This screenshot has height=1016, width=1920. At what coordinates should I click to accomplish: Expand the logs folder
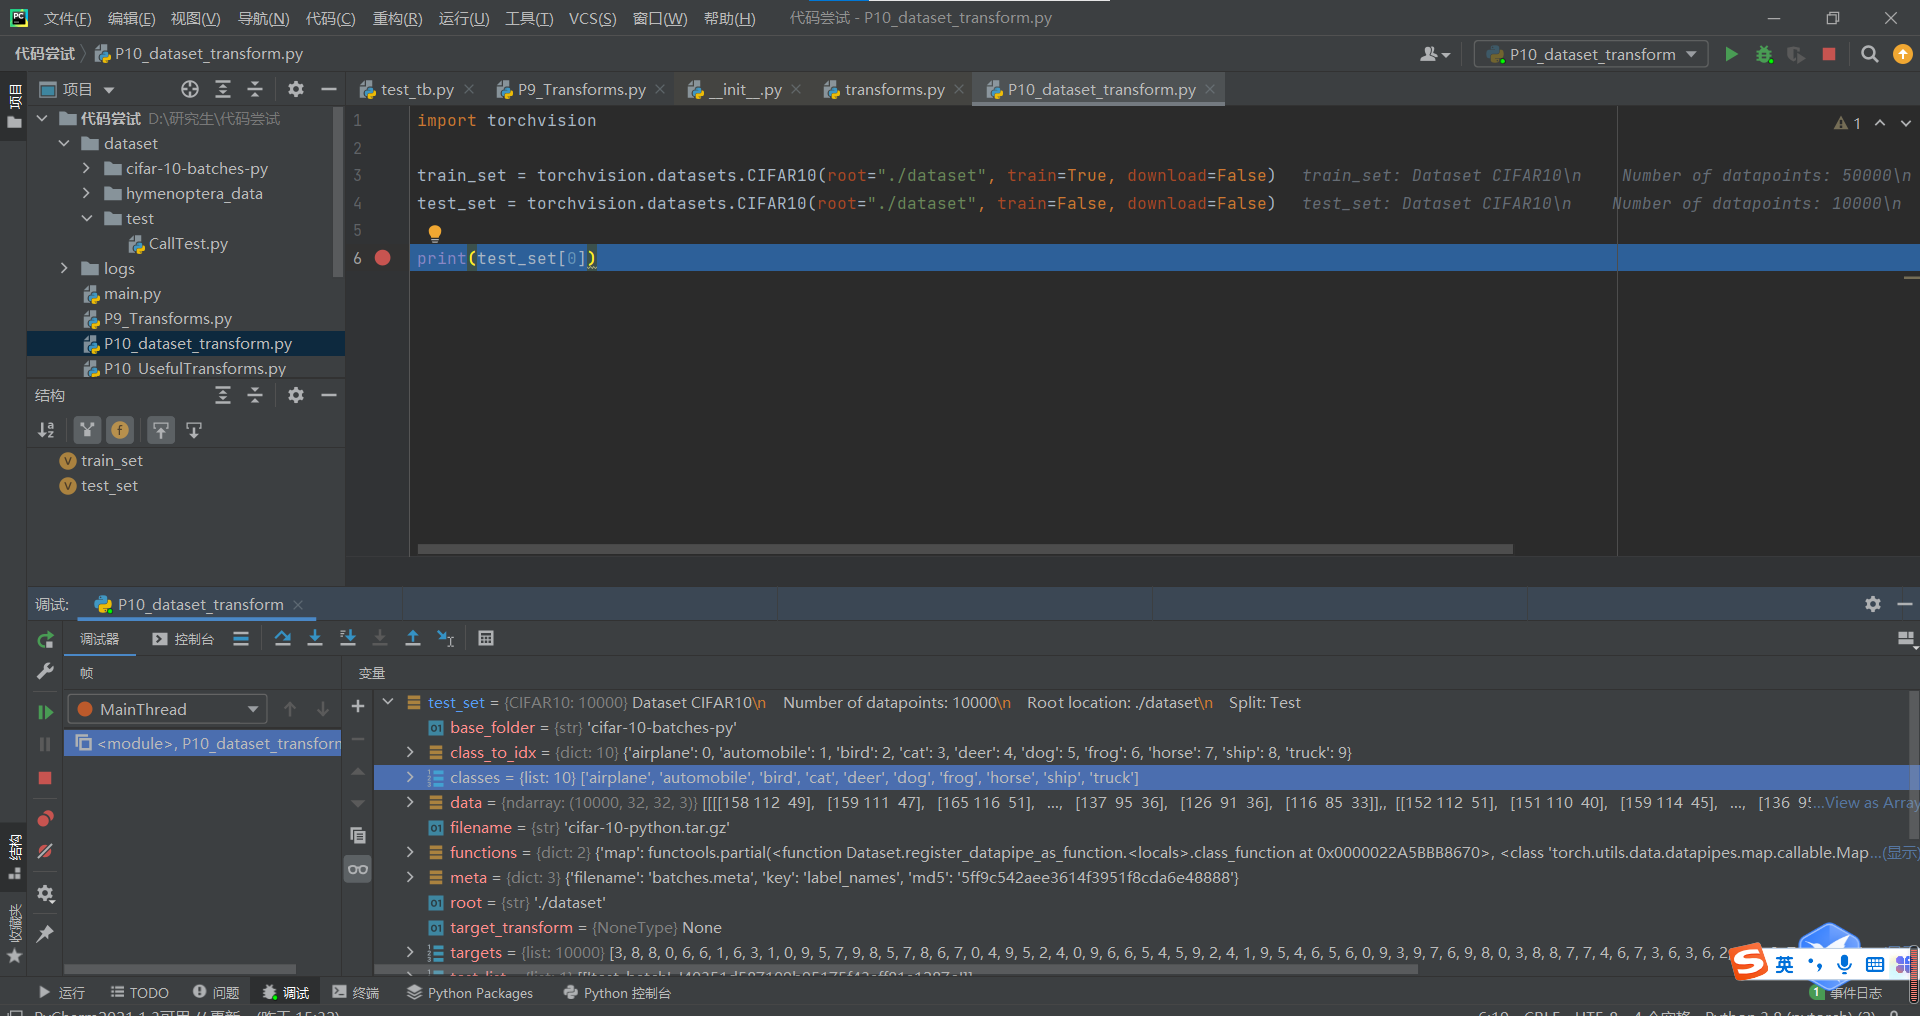point(64,268)
